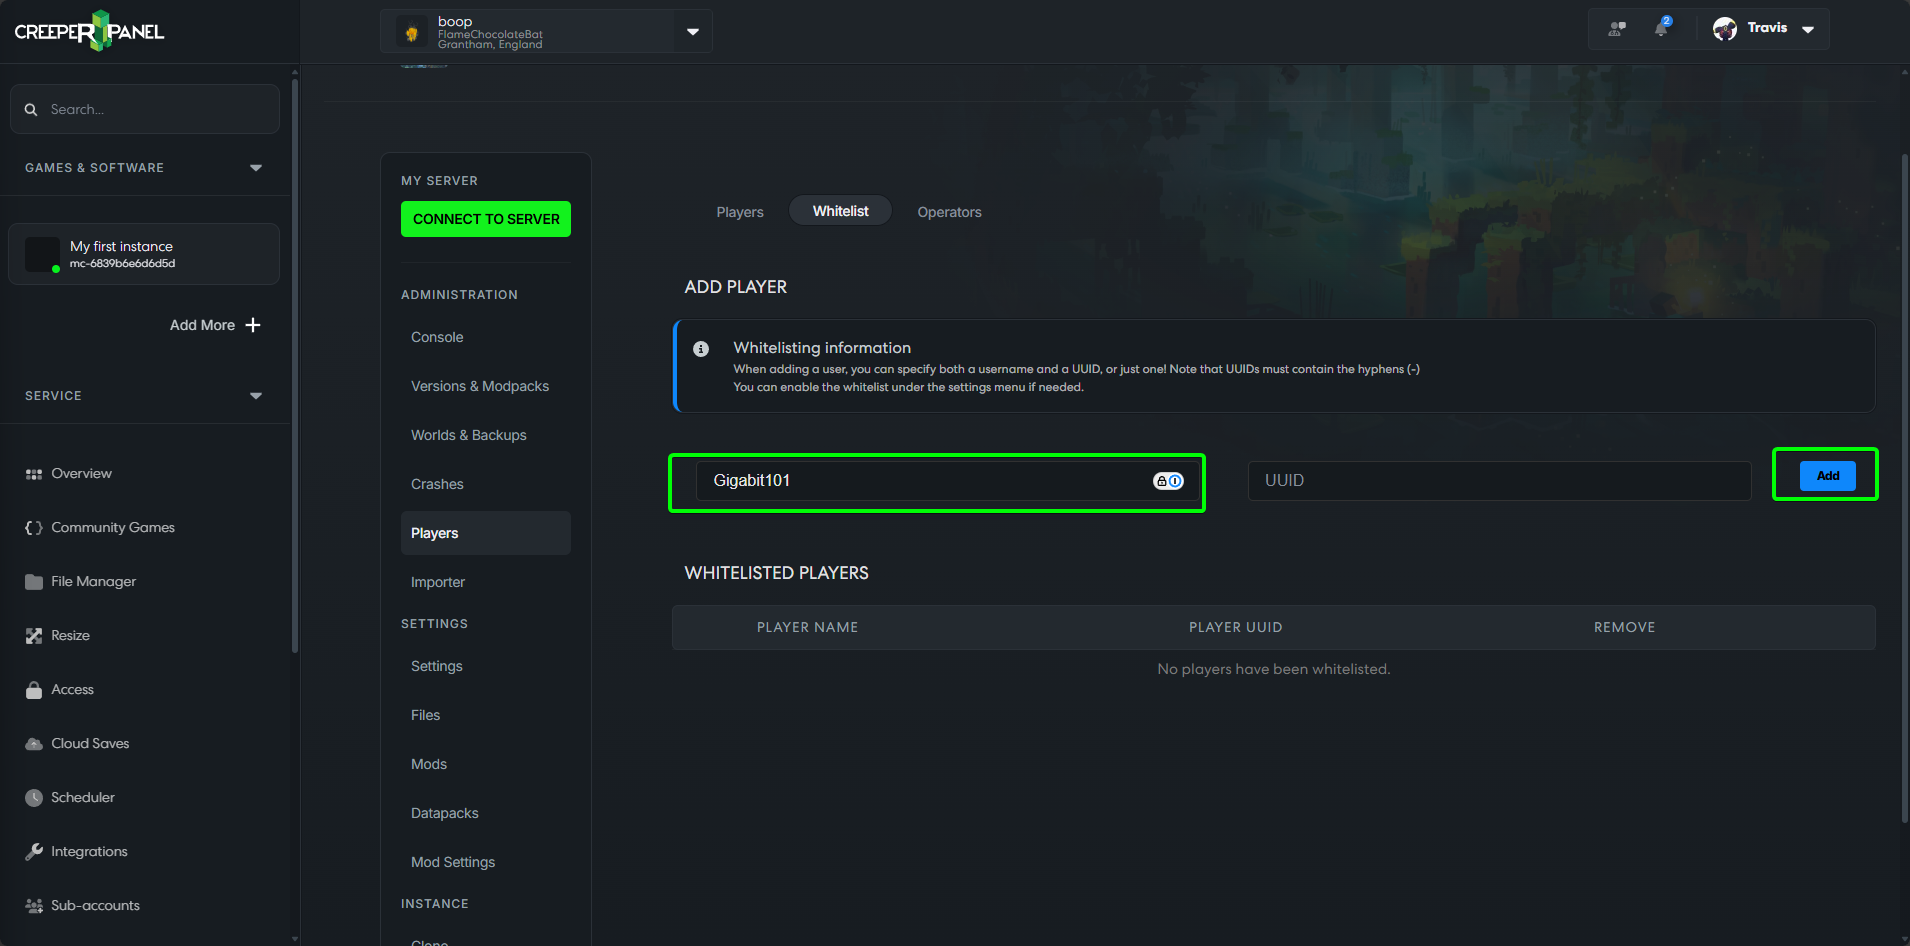Screen dimensions: 1910x946
Task: Open the notifications bell
Action: pos(1660,29)
